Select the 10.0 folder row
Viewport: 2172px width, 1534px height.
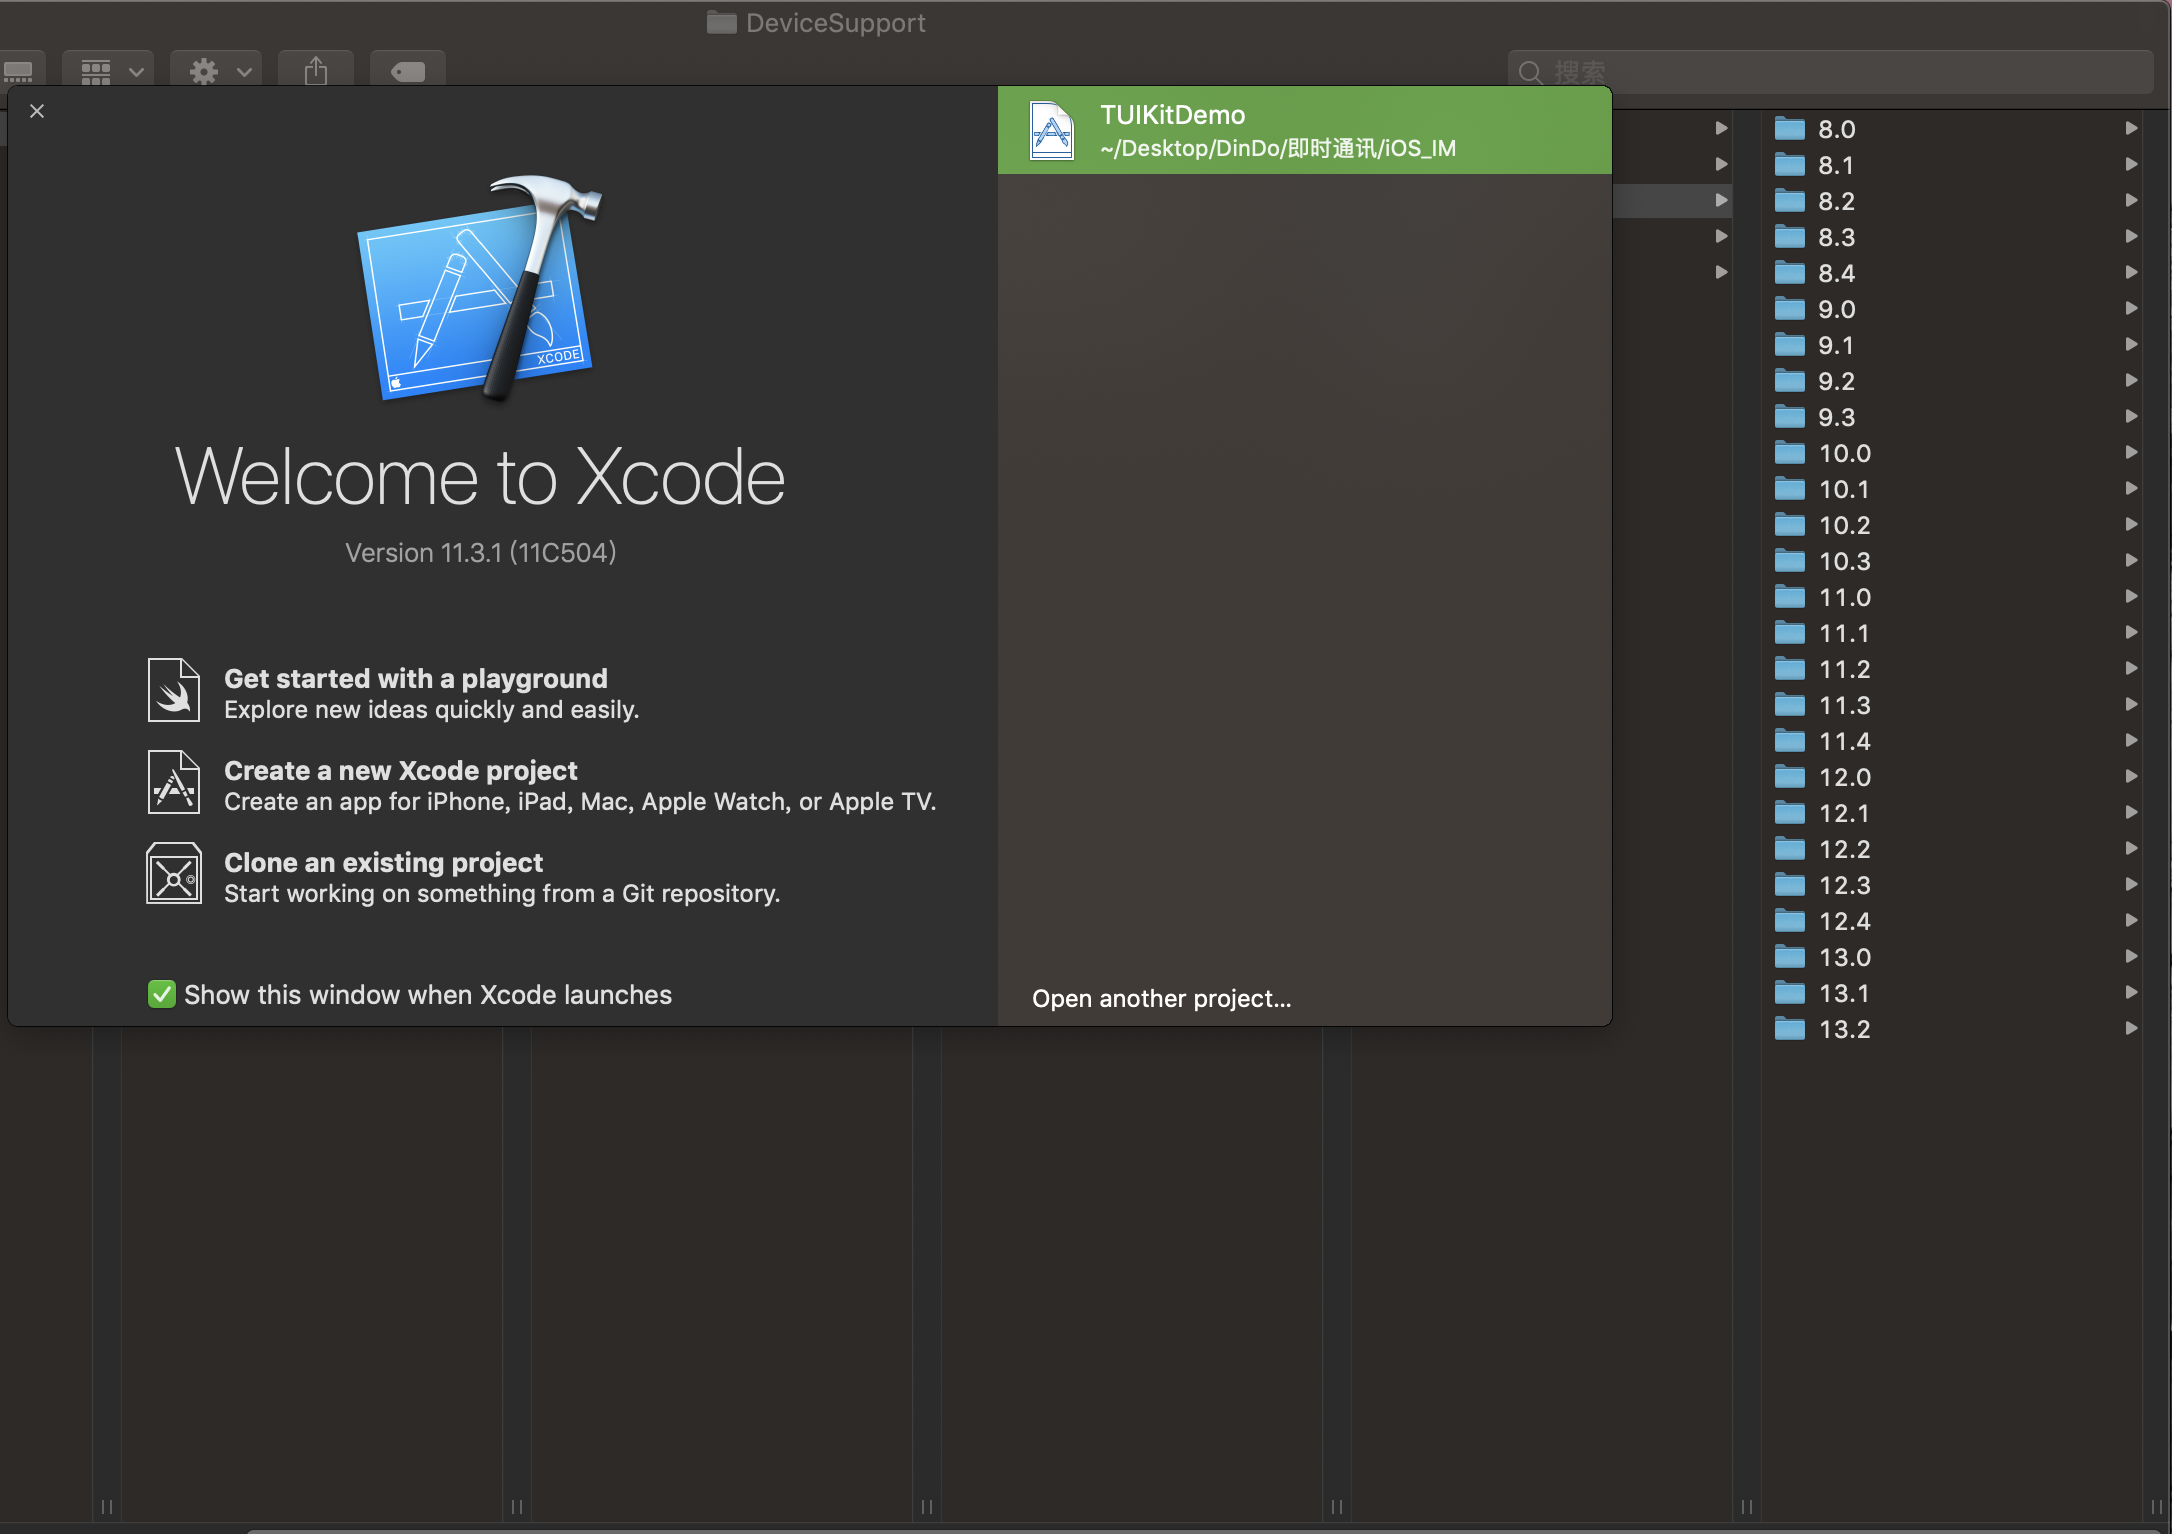1844,453
